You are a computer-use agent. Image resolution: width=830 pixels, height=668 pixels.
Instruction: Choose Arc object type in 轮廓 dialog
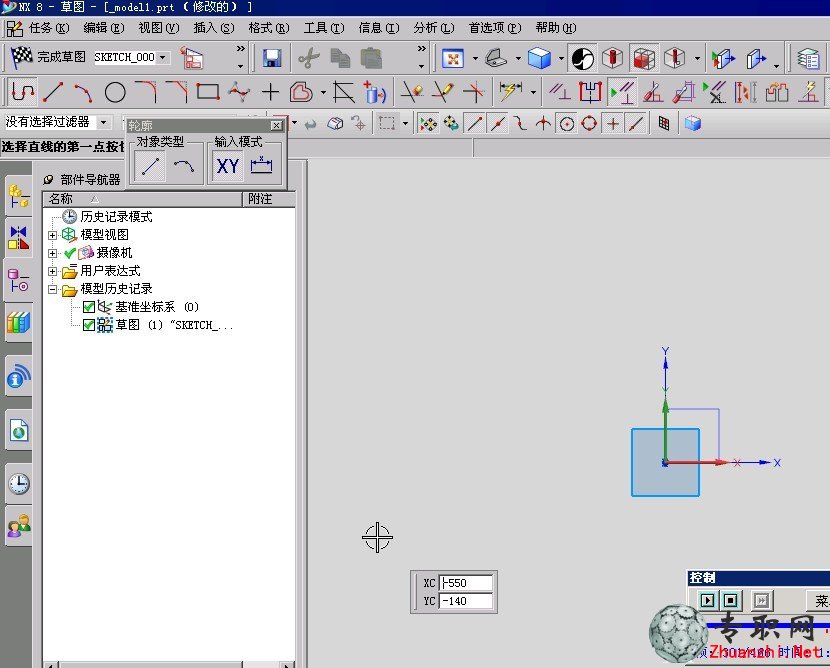(x=184, y=166)
